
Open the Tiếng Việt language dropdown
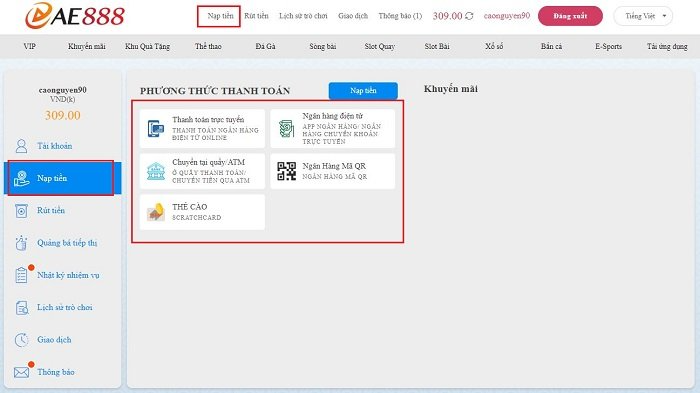point(643,16)
